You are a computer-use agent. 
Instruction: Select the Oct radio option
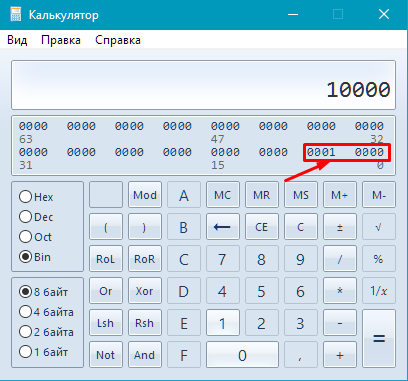point(35,237)
